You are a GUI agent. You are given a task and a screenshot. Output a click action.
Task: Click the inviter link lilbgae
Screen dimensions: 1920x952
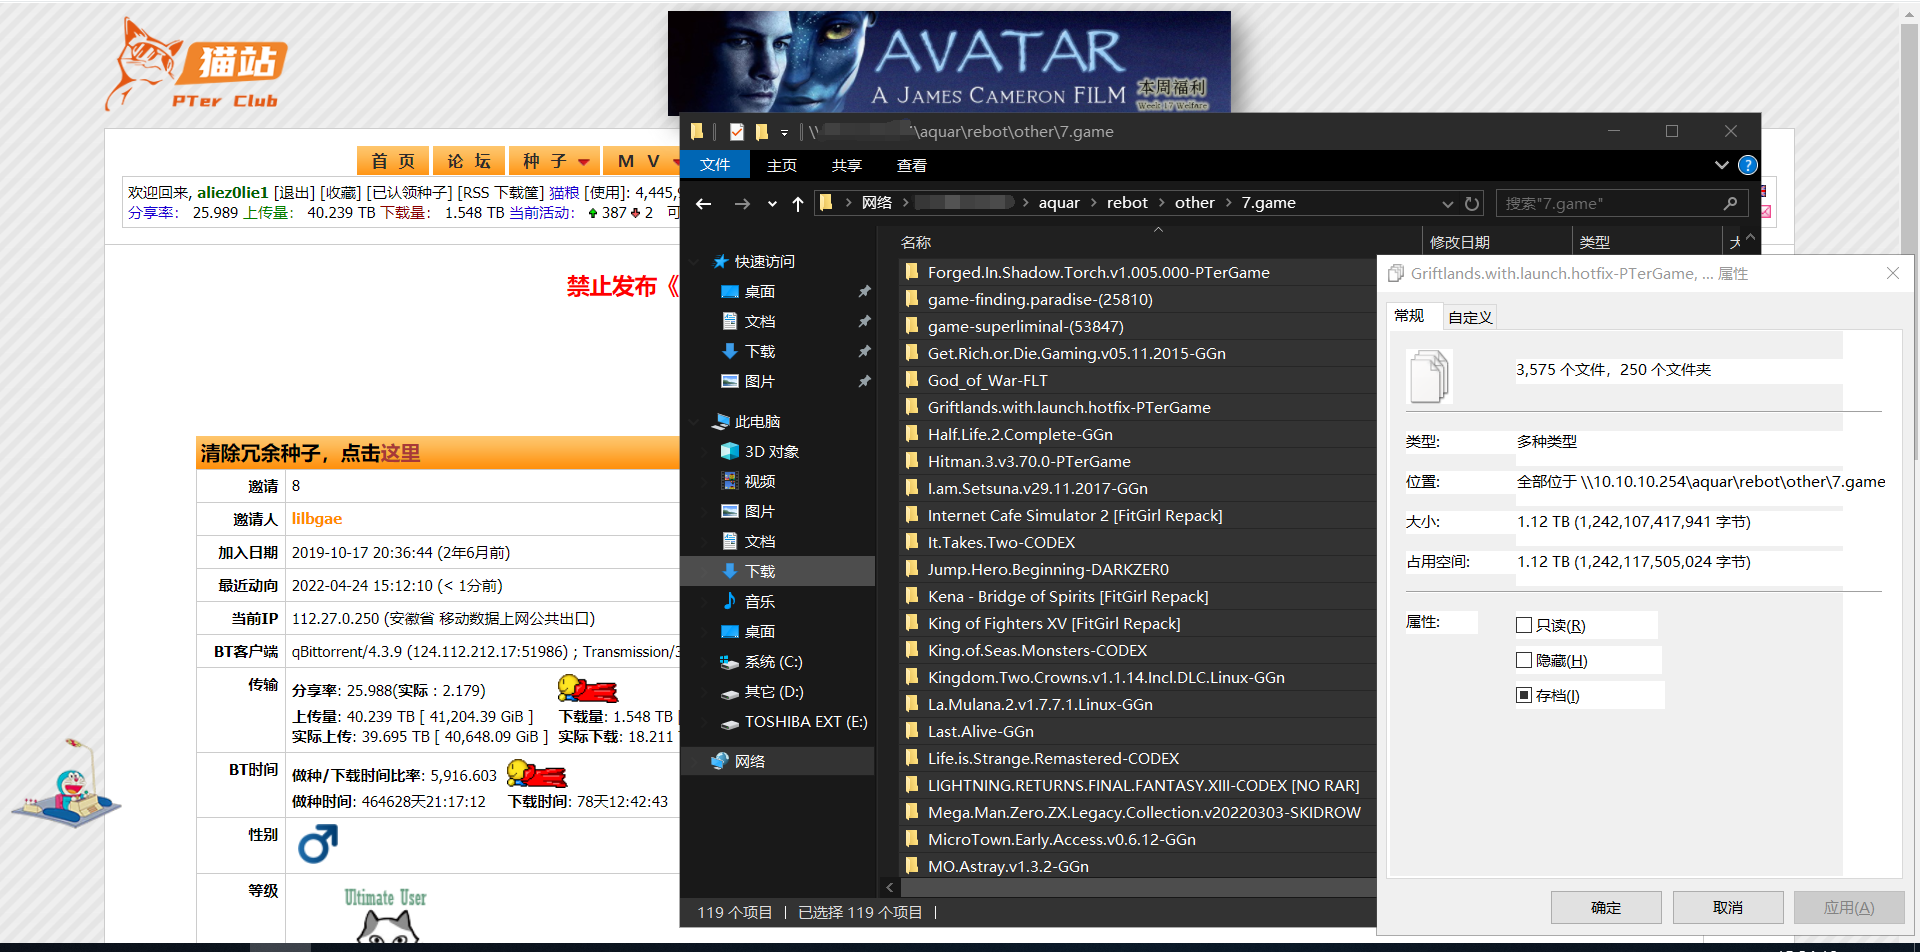click(317, 519)
